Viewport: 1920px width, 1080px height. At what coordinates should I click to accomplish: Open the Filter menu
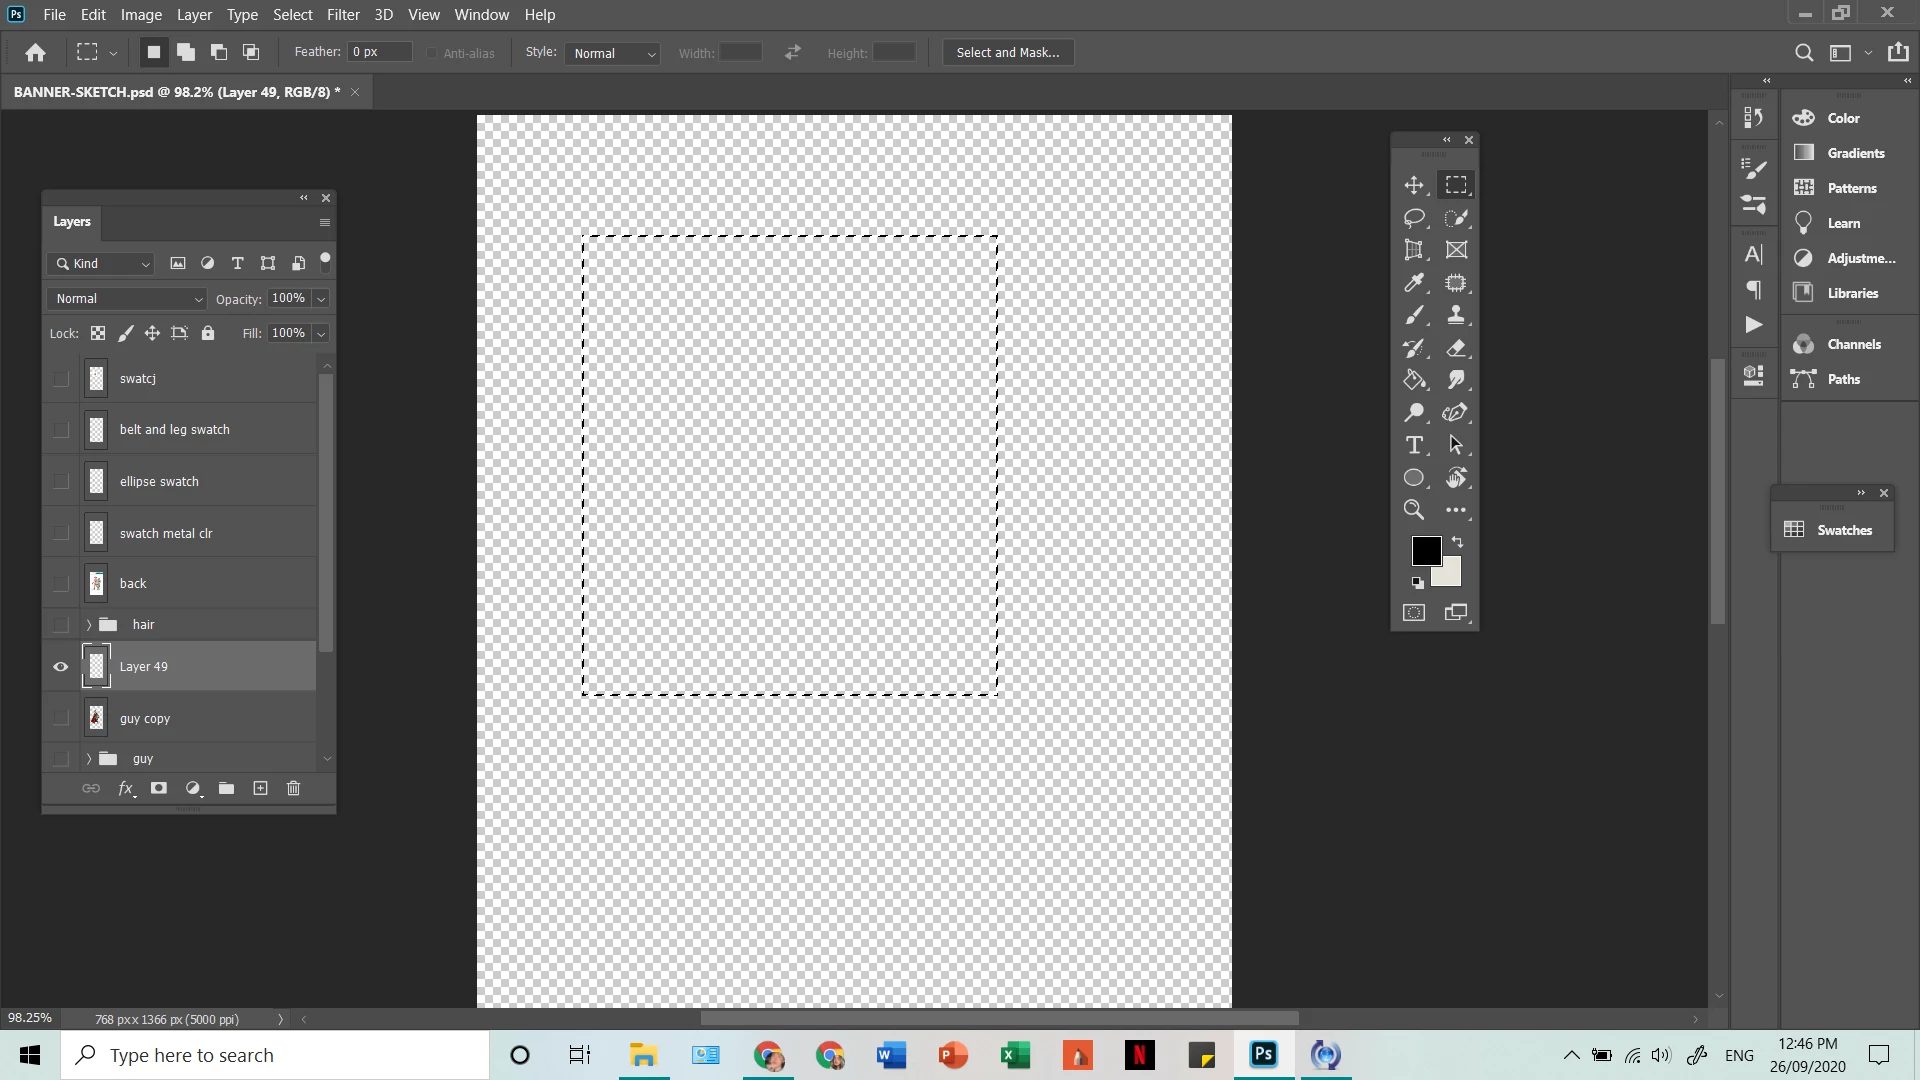pyautogui.click(x=343, y=15)
